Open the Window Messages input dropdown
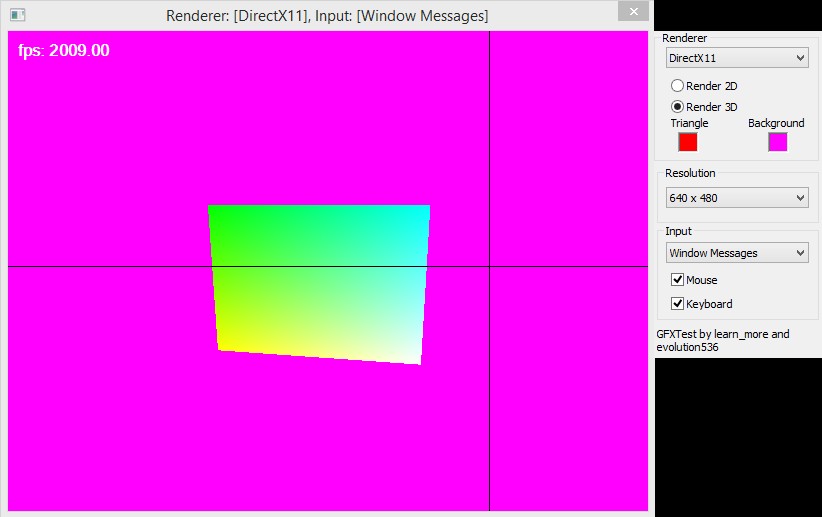 [737, 253]
